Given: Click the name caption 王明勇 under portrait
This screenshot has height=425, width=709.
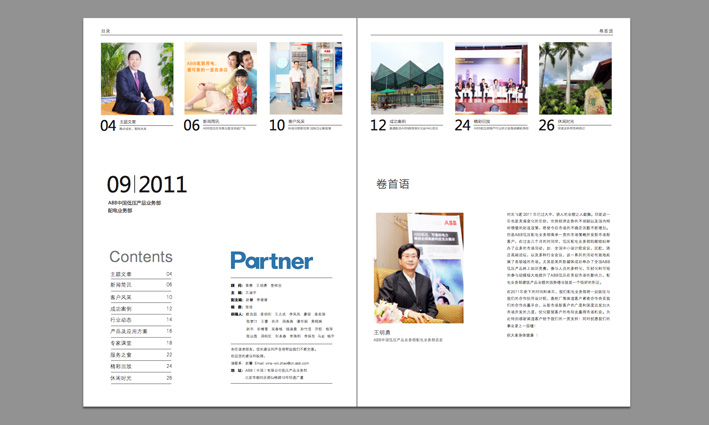Looking at the screenshot, I should click(382, 332).
